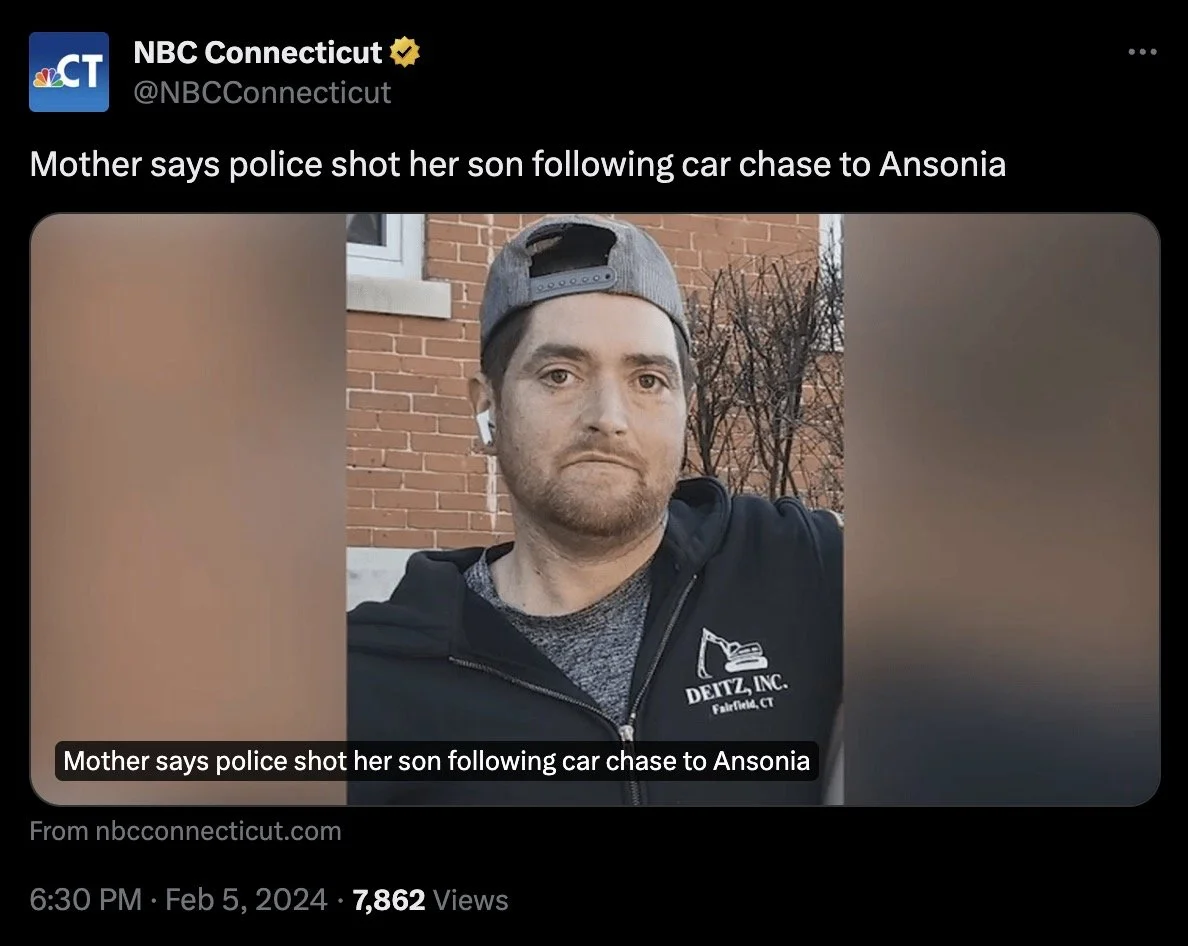Image resolution: width=1188 pixels, height=946 pixels.
Task: Click the caption overlay inside the video
Action: [436, 760]
